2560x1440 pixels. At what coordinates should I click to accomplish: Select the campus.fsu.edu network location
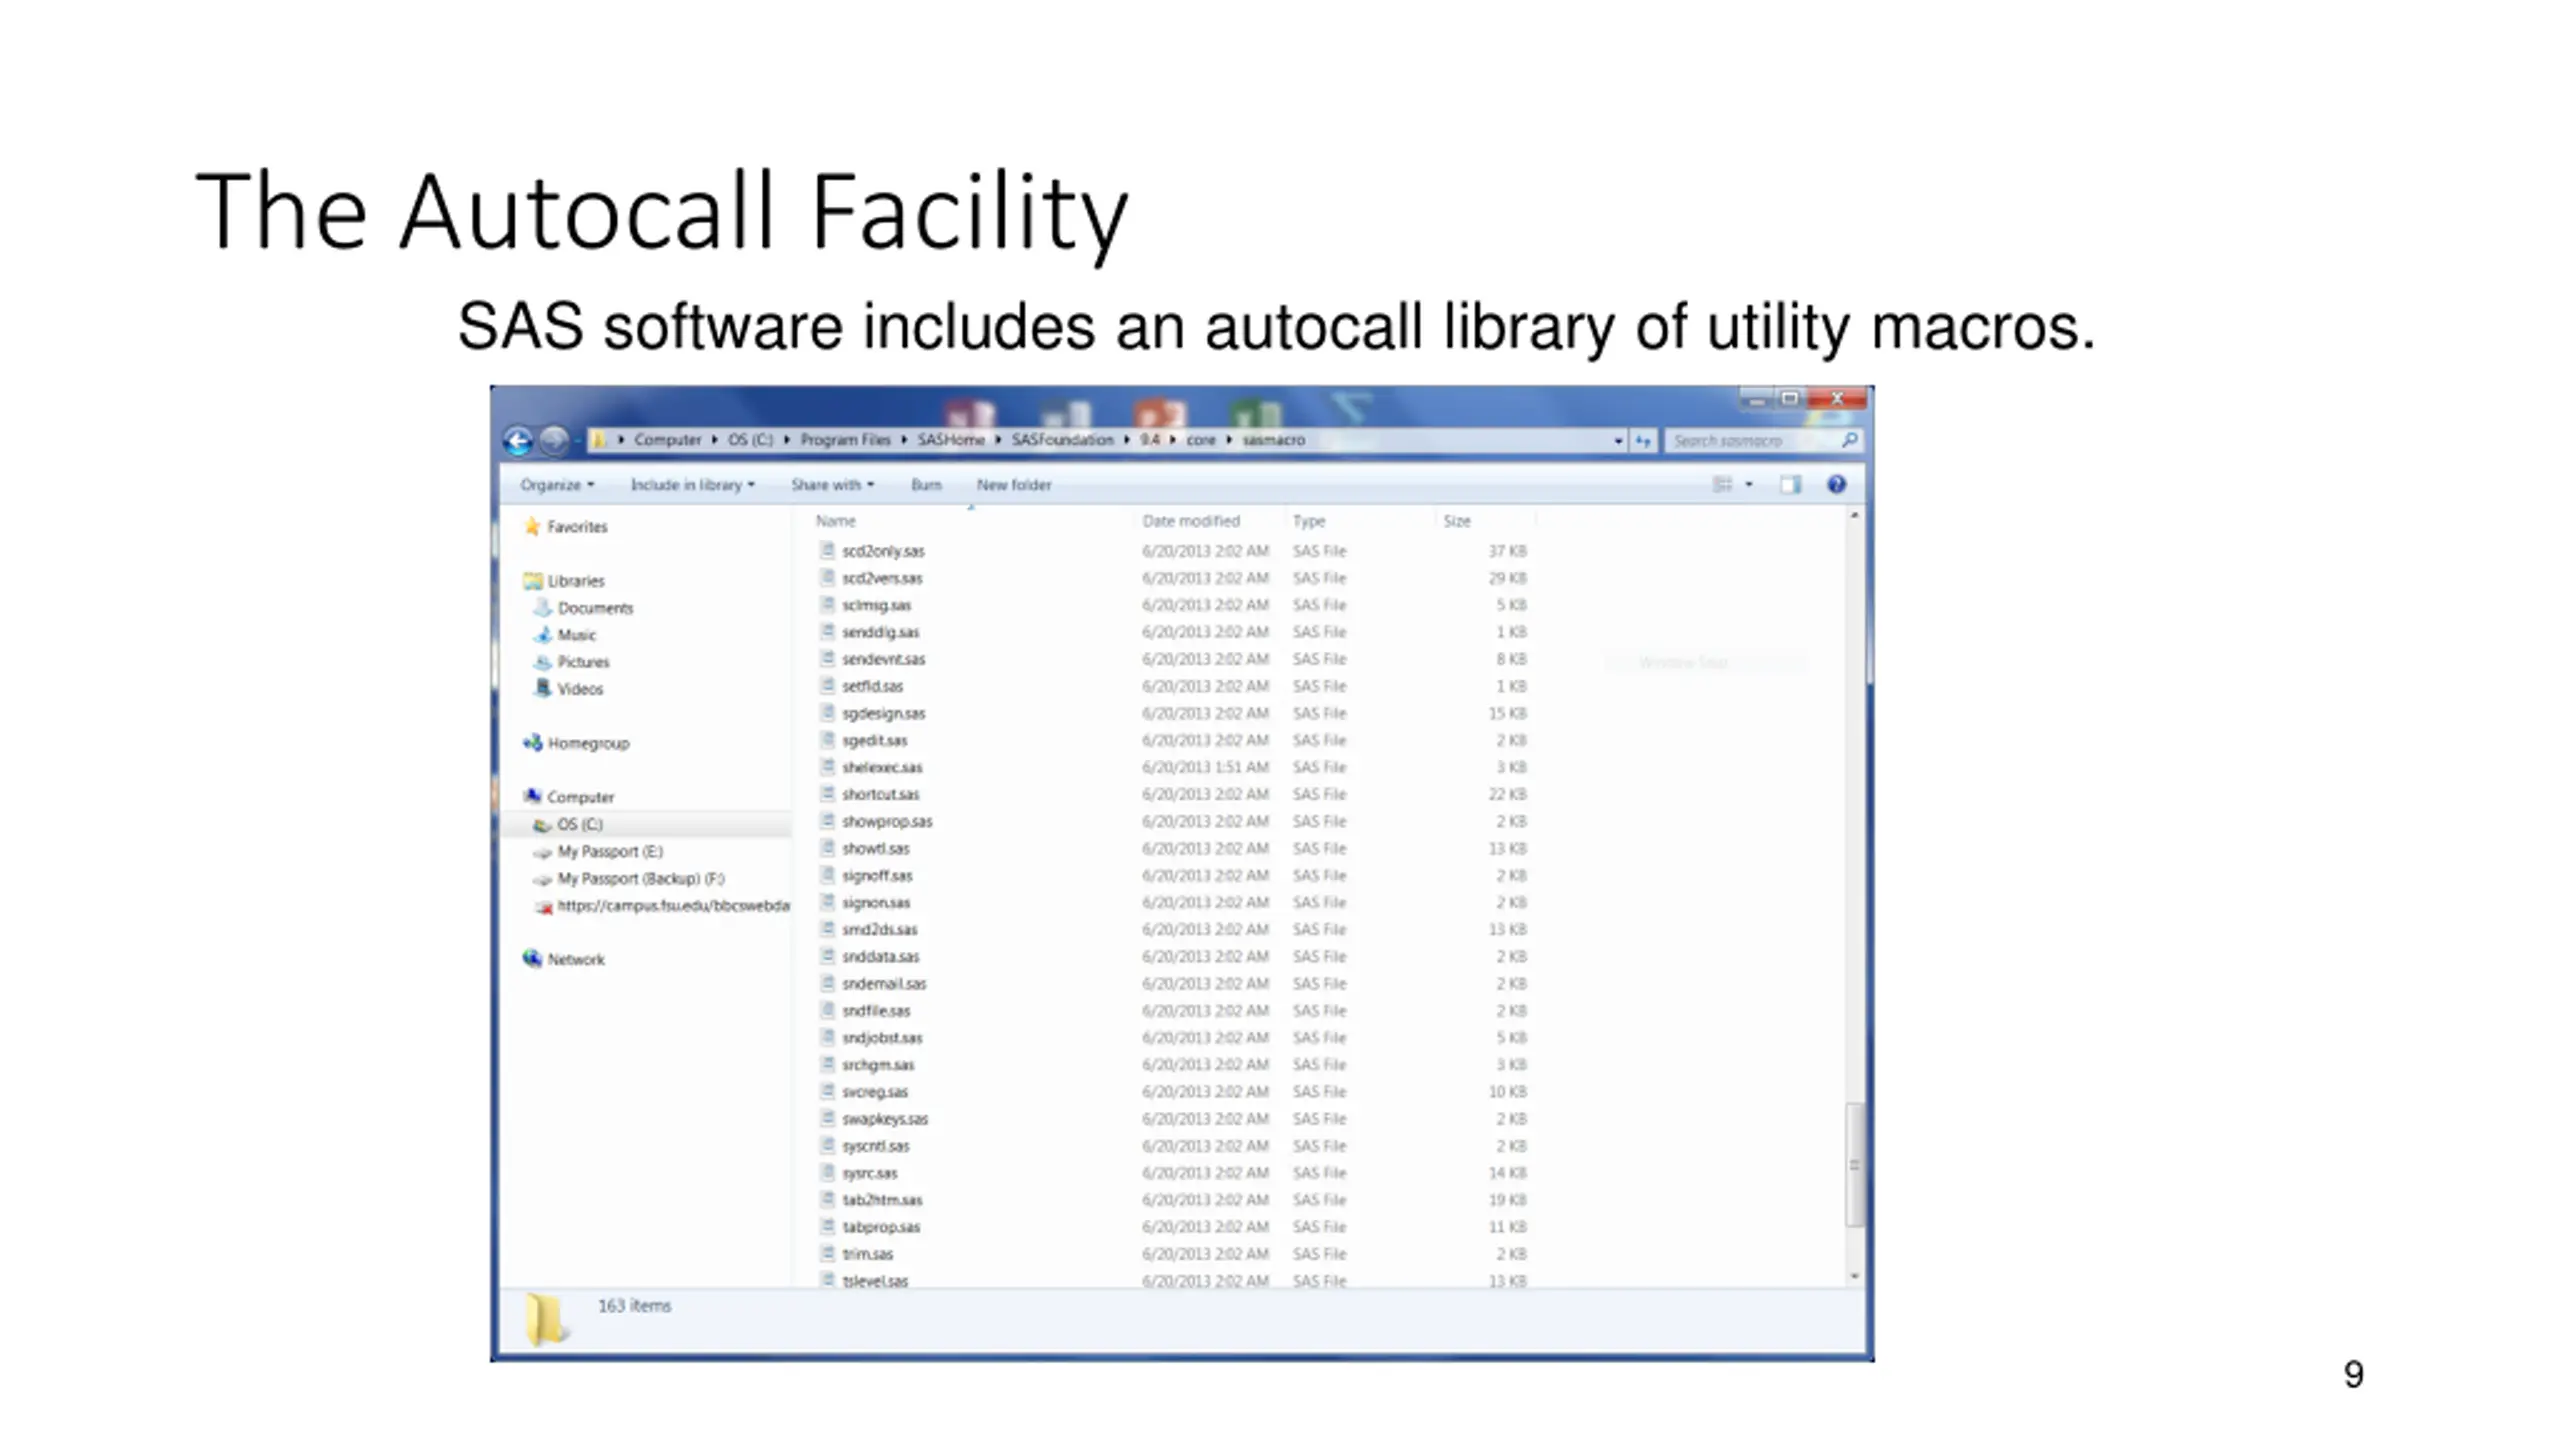pos(673,905)
